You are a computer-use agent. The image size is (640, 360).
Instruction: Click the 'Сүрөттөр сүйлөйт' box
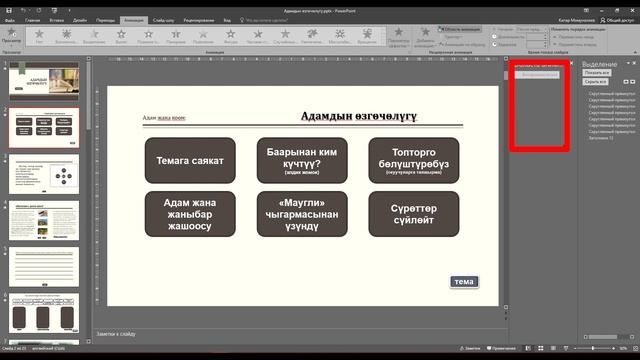point(414,214)
